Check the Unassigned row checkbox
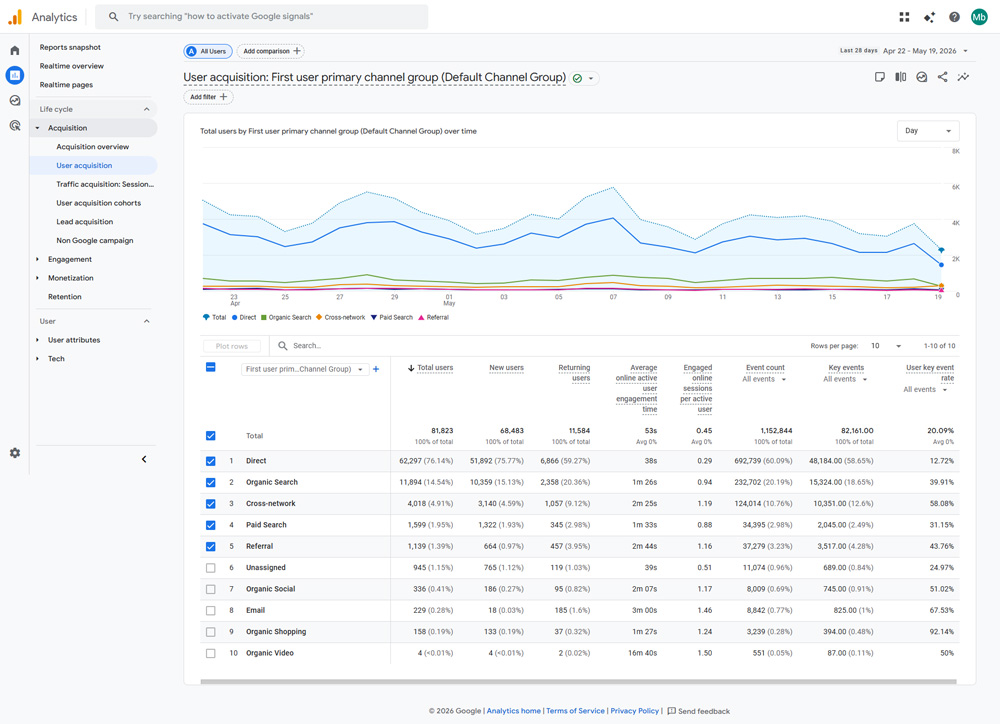Screen dimensions: 1000x724 pyautogui.click(x=210, y=568)
